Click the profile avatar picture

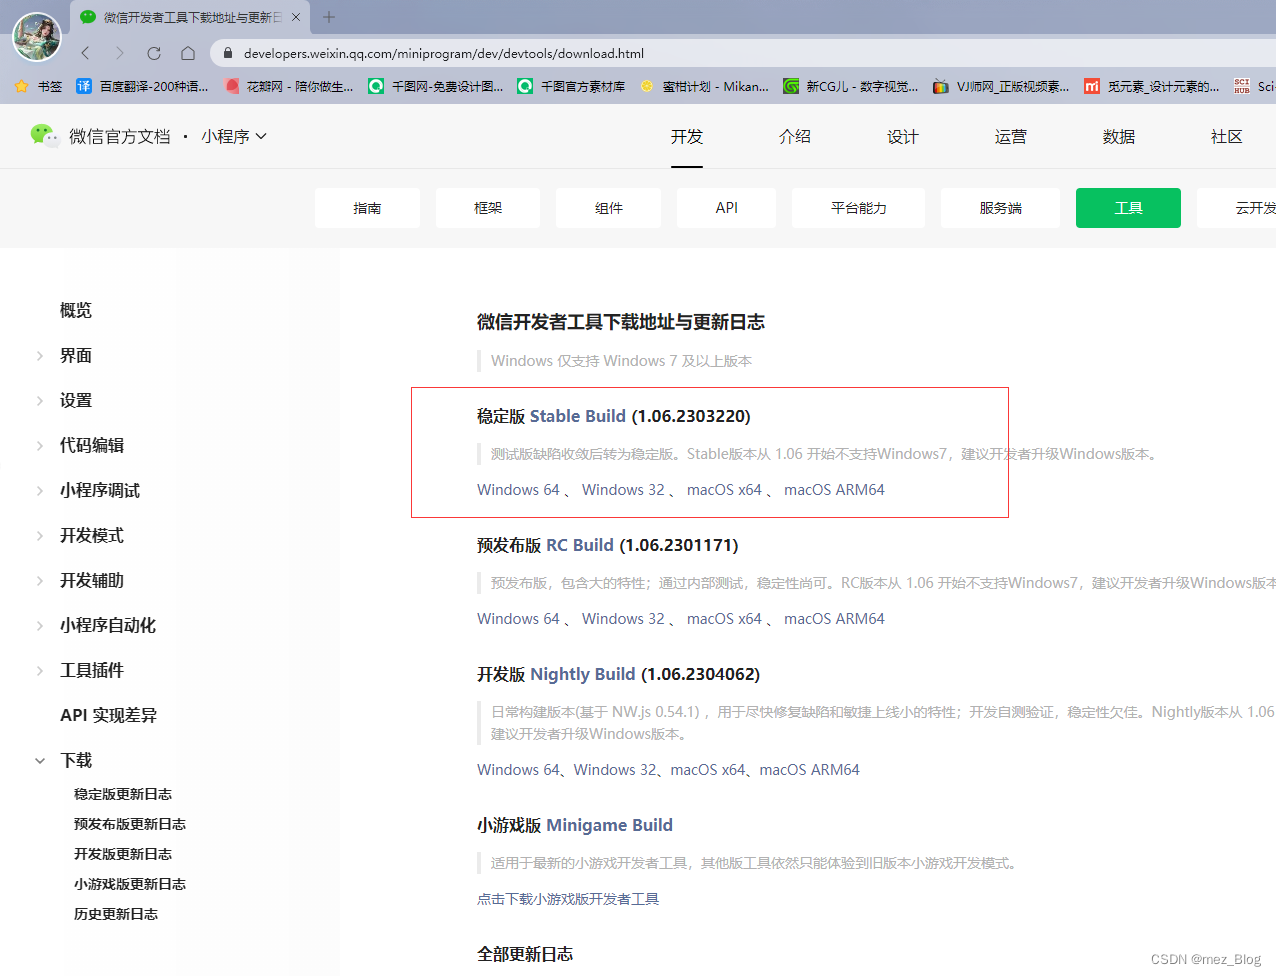37,37
